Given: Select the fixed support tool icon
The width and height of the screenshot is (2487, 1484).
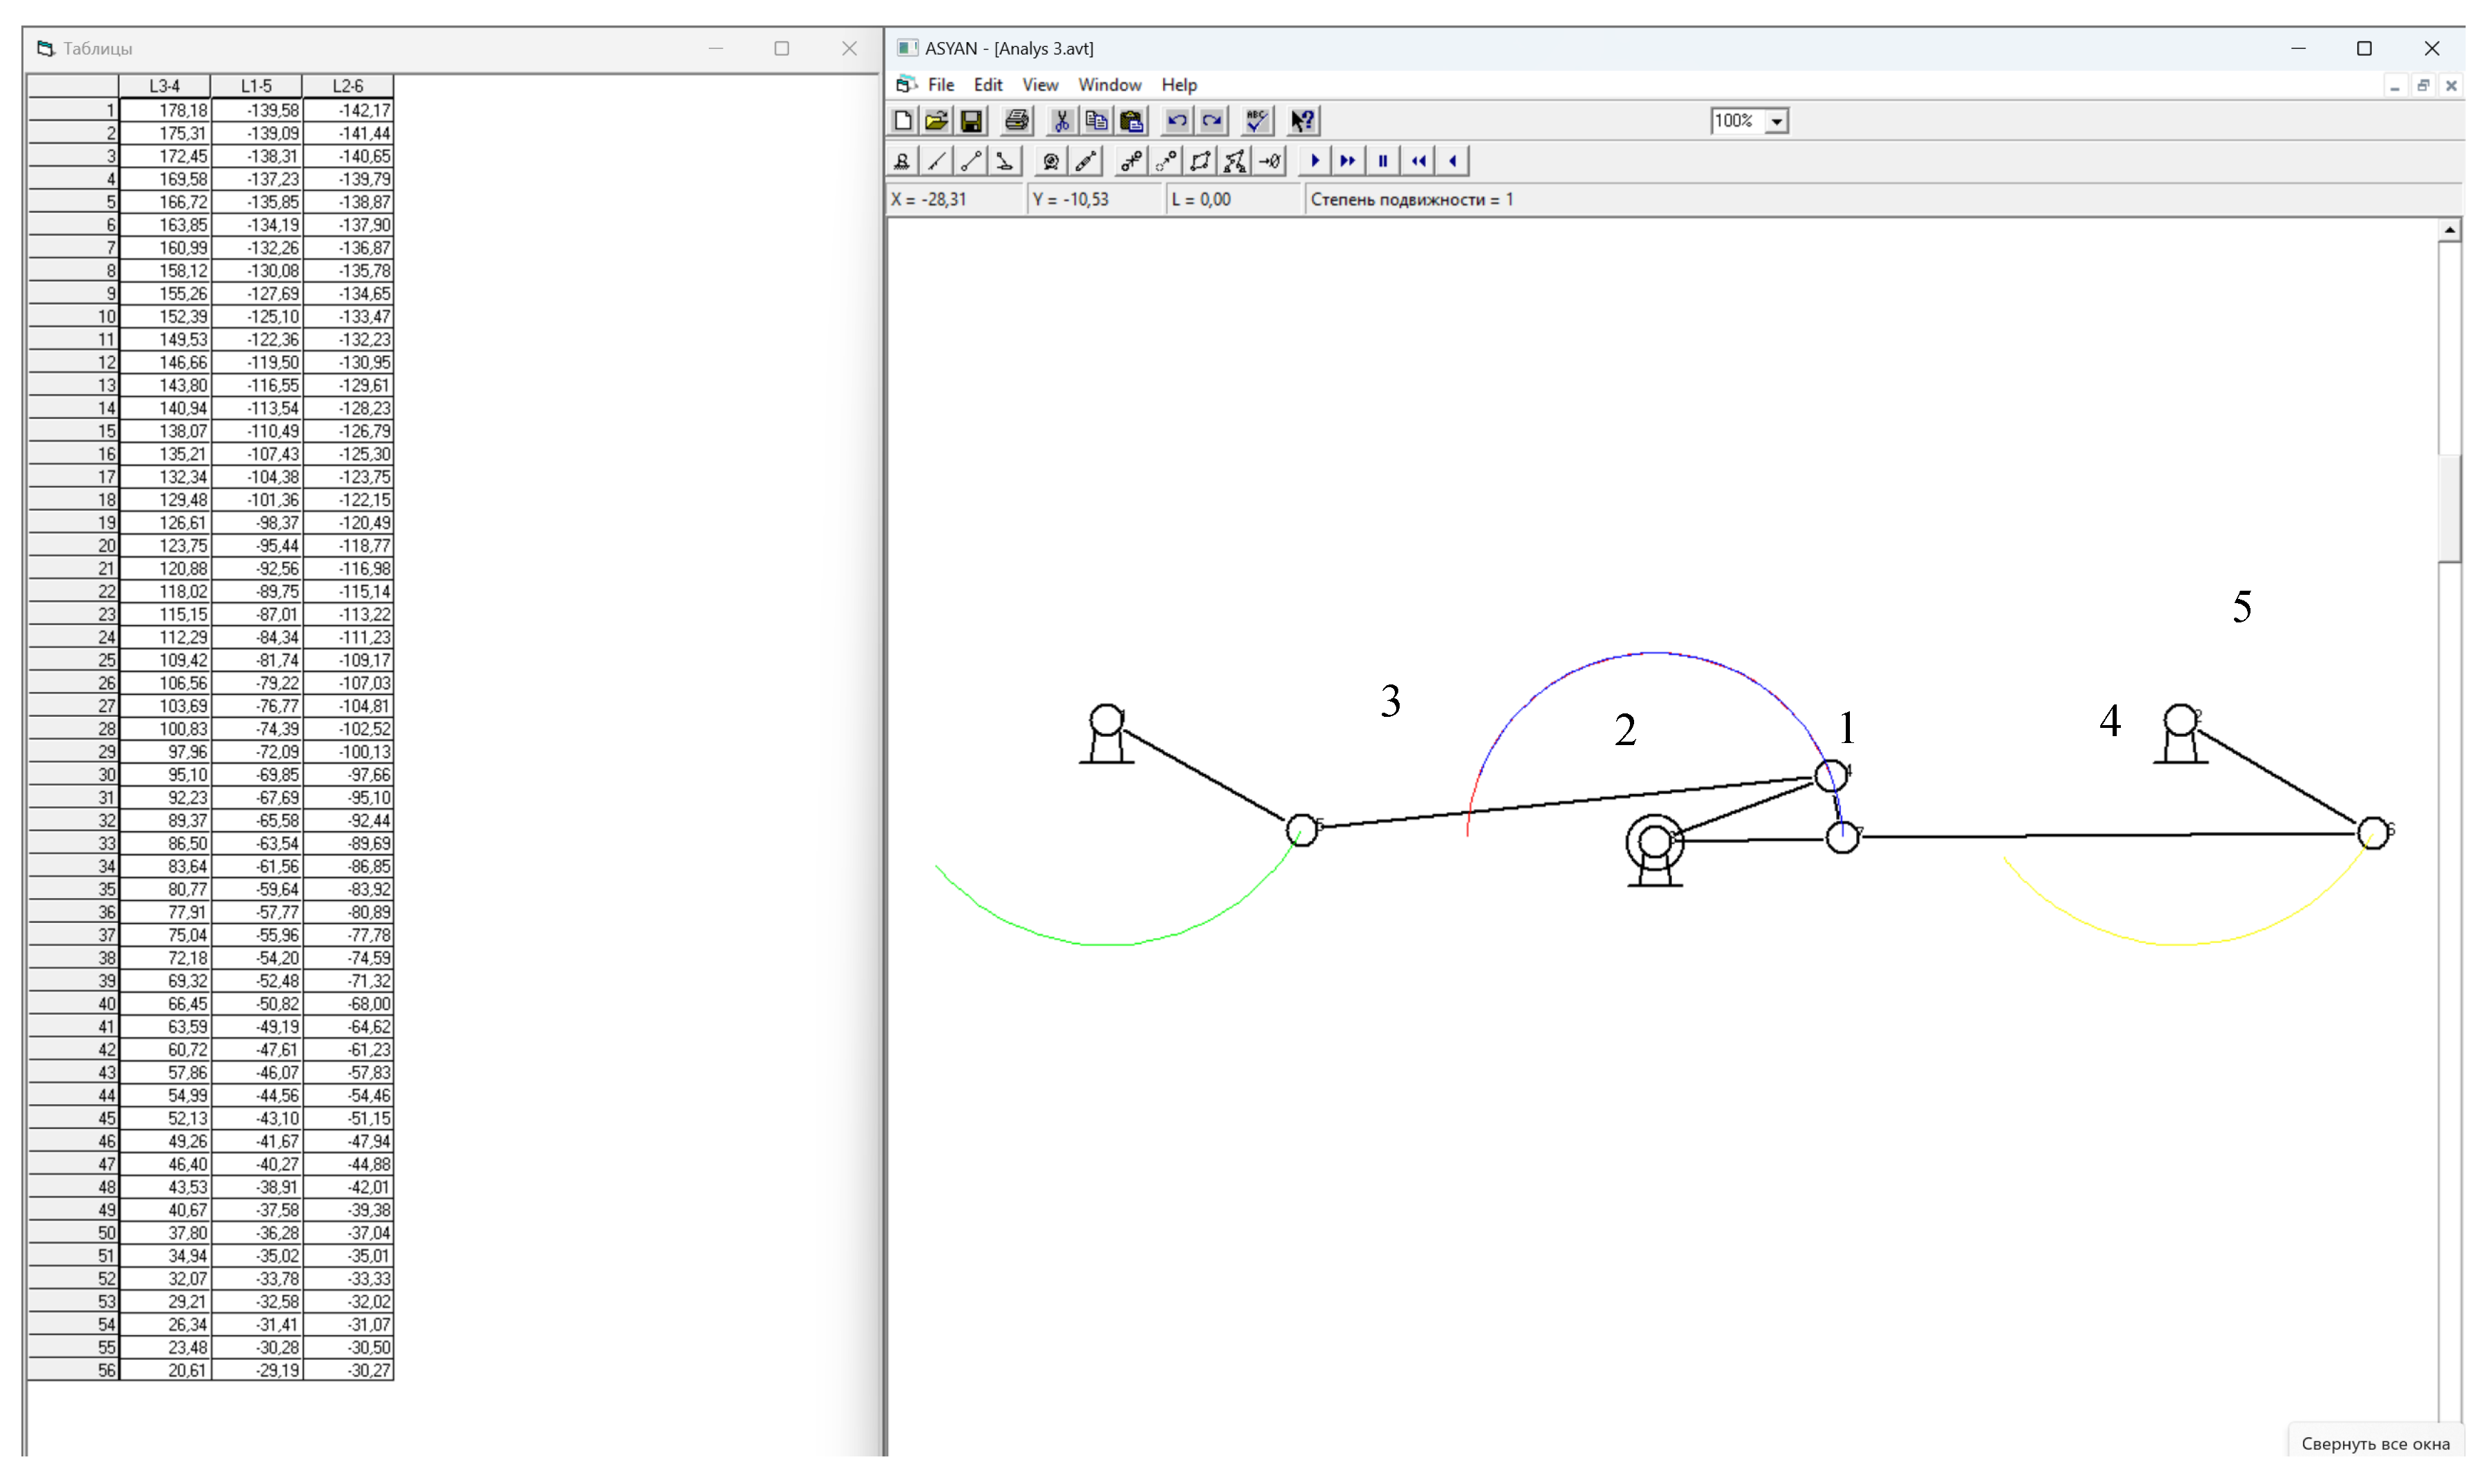Looking at the screenshot, I should (902, 161).
